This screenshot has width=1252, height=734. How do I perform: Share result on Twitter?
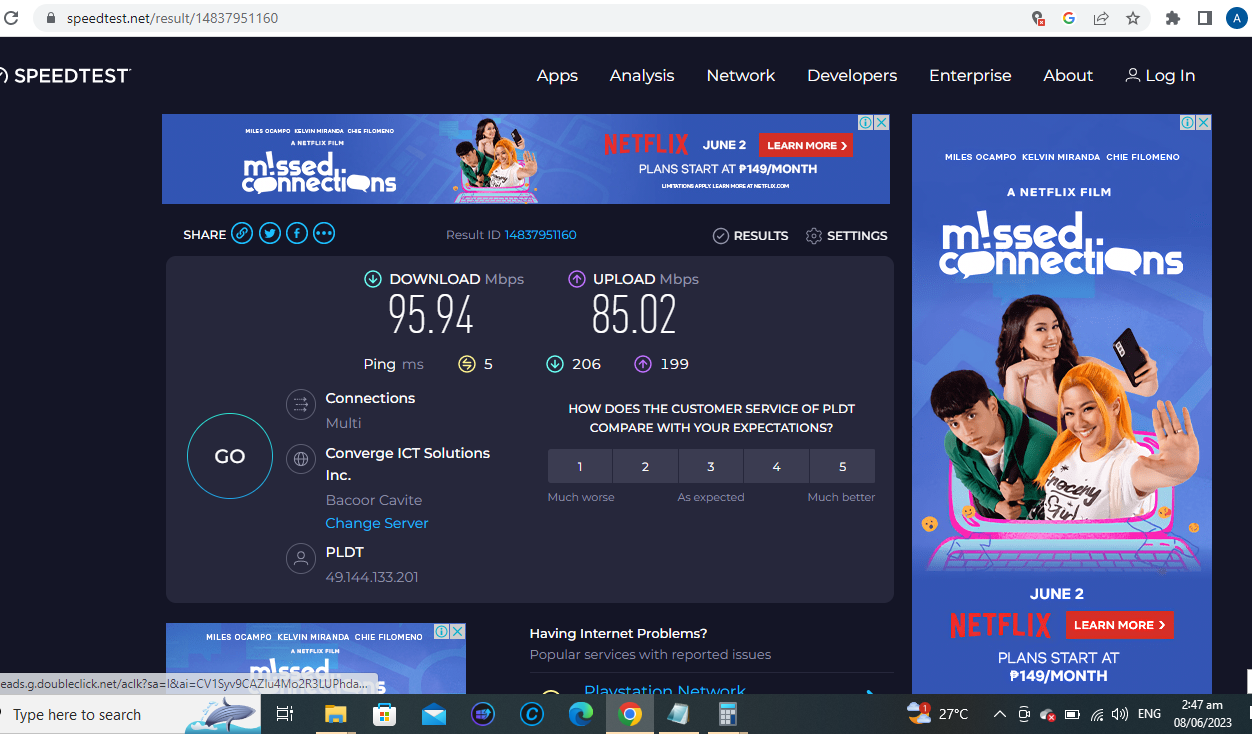click(x=270, y=234)
